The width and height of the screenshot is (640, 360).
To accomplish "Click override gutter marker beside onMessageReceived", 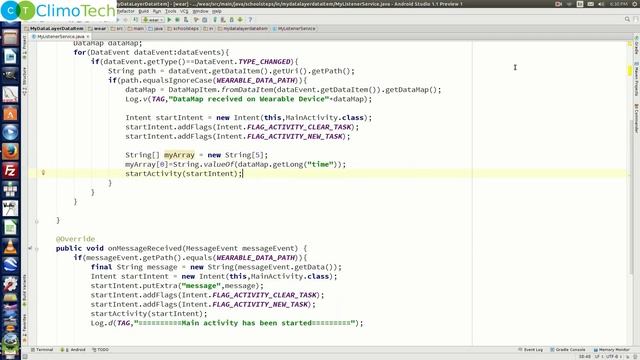I will 30,248.
